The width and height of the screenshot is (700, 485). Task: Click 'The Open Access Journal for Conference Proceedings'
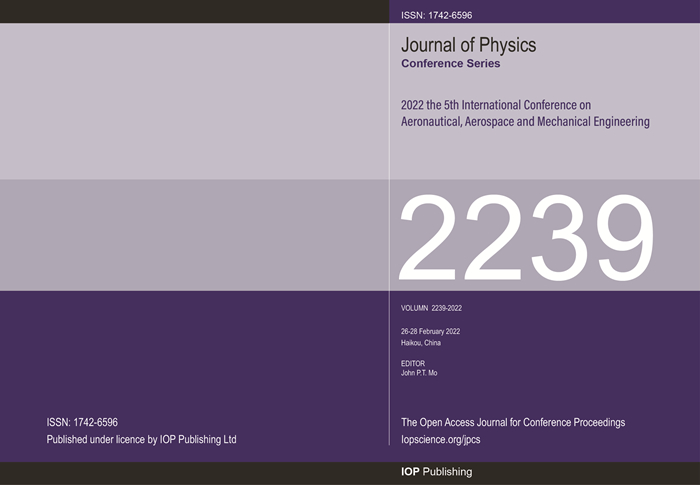(513, 422)
